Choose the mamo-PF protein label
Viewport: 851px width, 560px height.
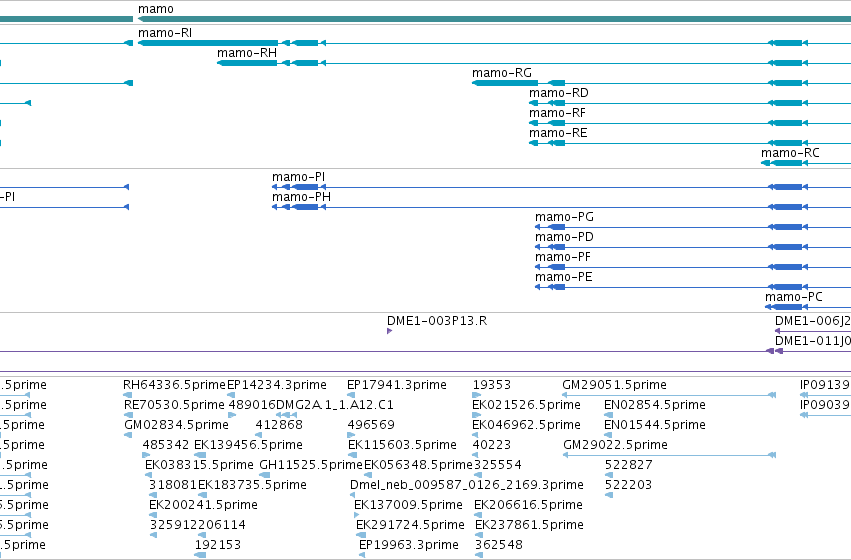click(563, 258)
